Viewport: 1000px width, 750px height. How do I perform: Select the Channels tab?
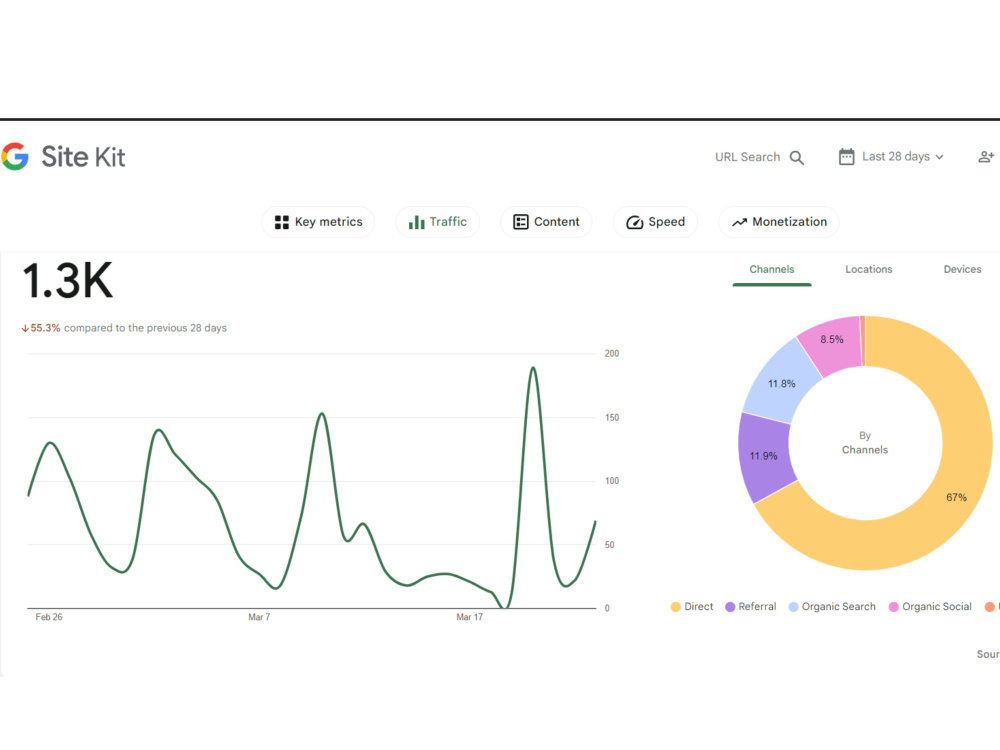click(x=772, y=270)
